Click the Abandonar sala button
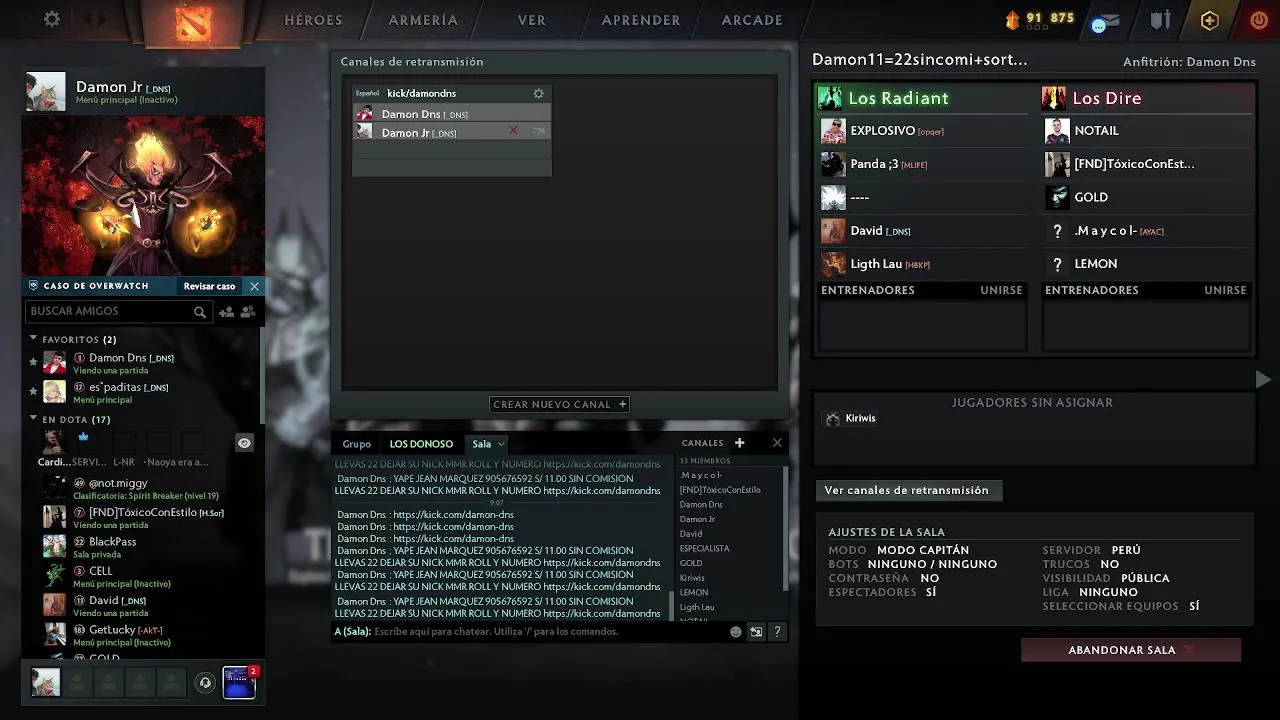The width and height of the screenshot is (1280, 720). (1131, 650)
